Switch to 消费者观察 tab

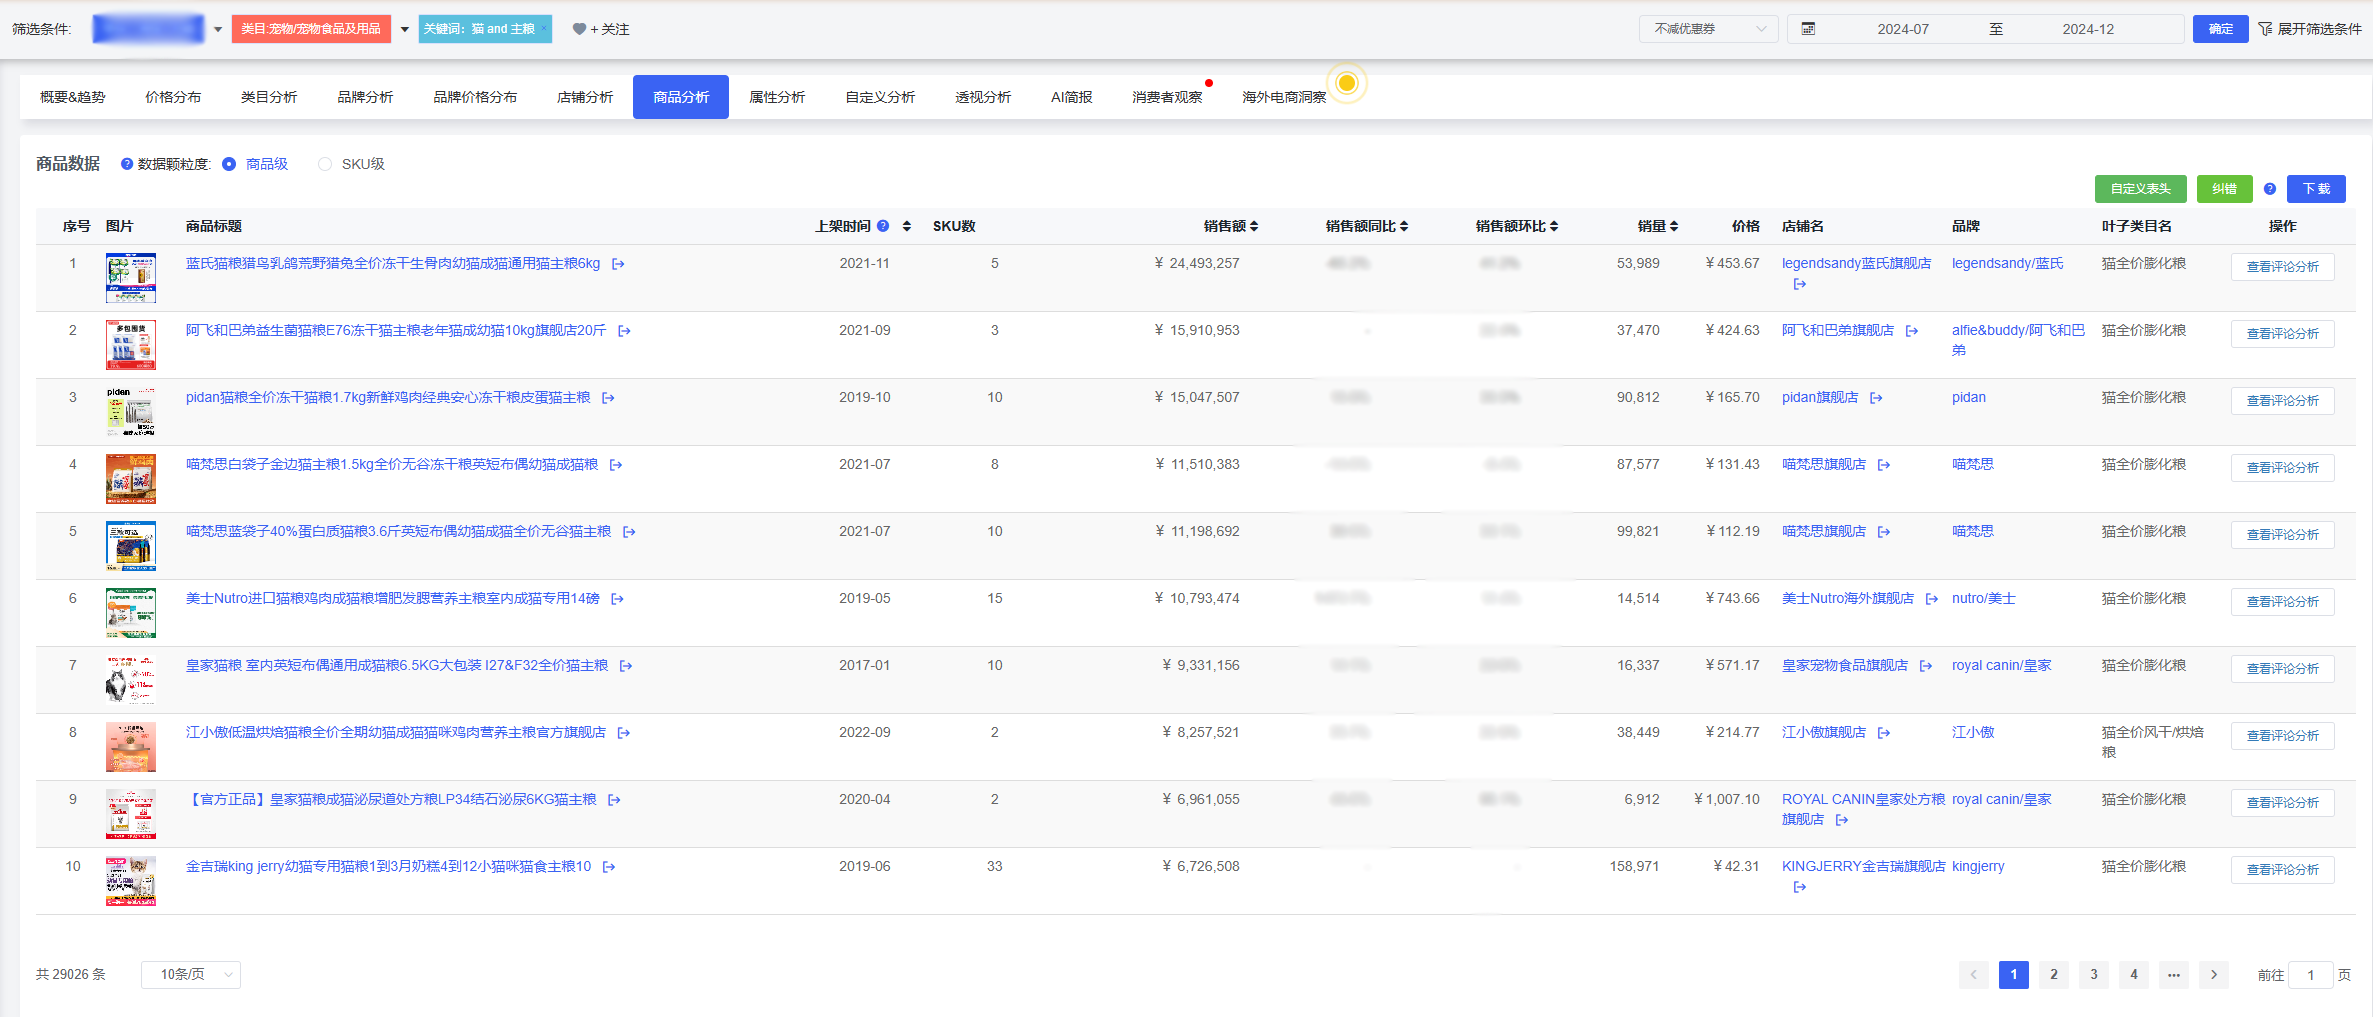click(x=1167, y=97)
